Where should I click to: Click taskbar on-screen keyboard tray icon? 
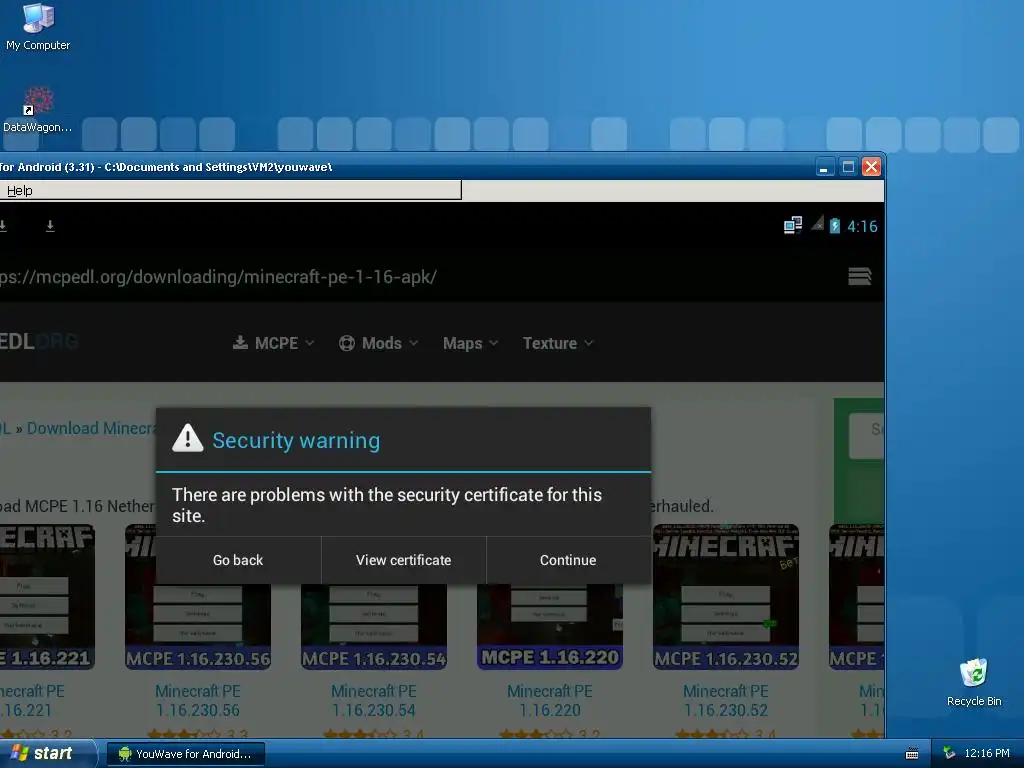(x=912, y=754)
